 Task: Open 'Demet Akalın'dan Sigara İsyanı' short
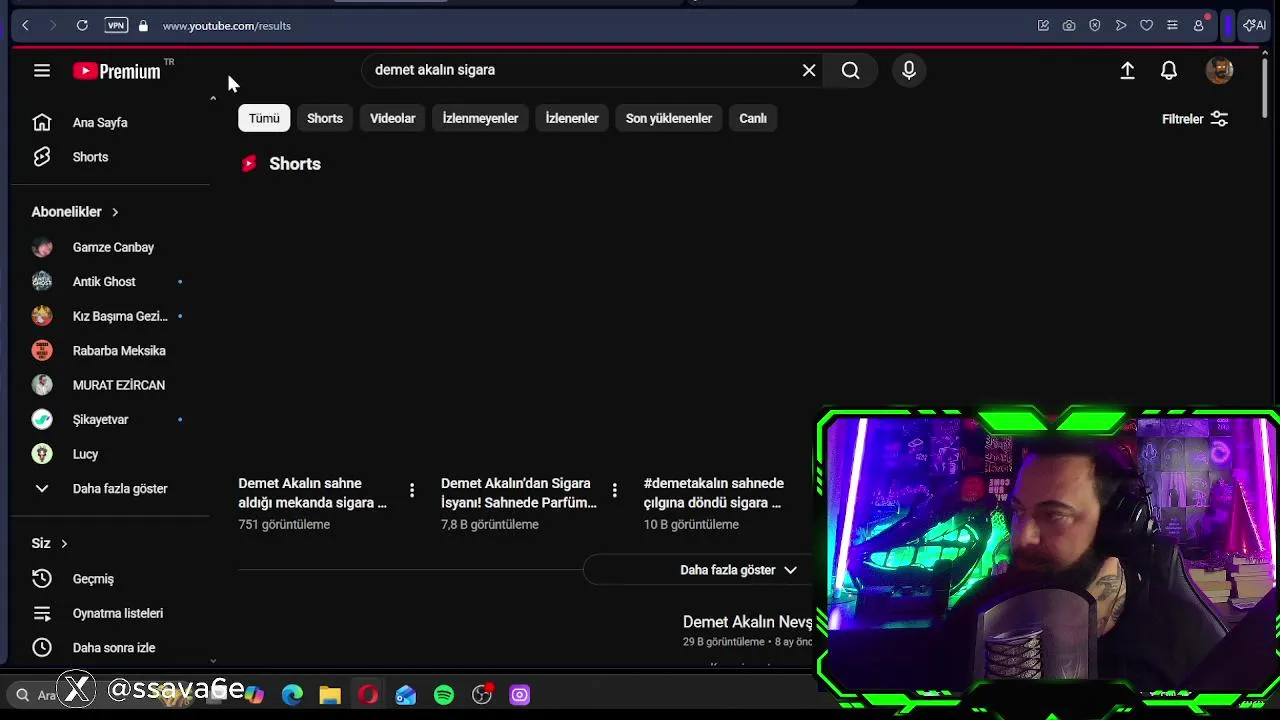coord(519,493)
